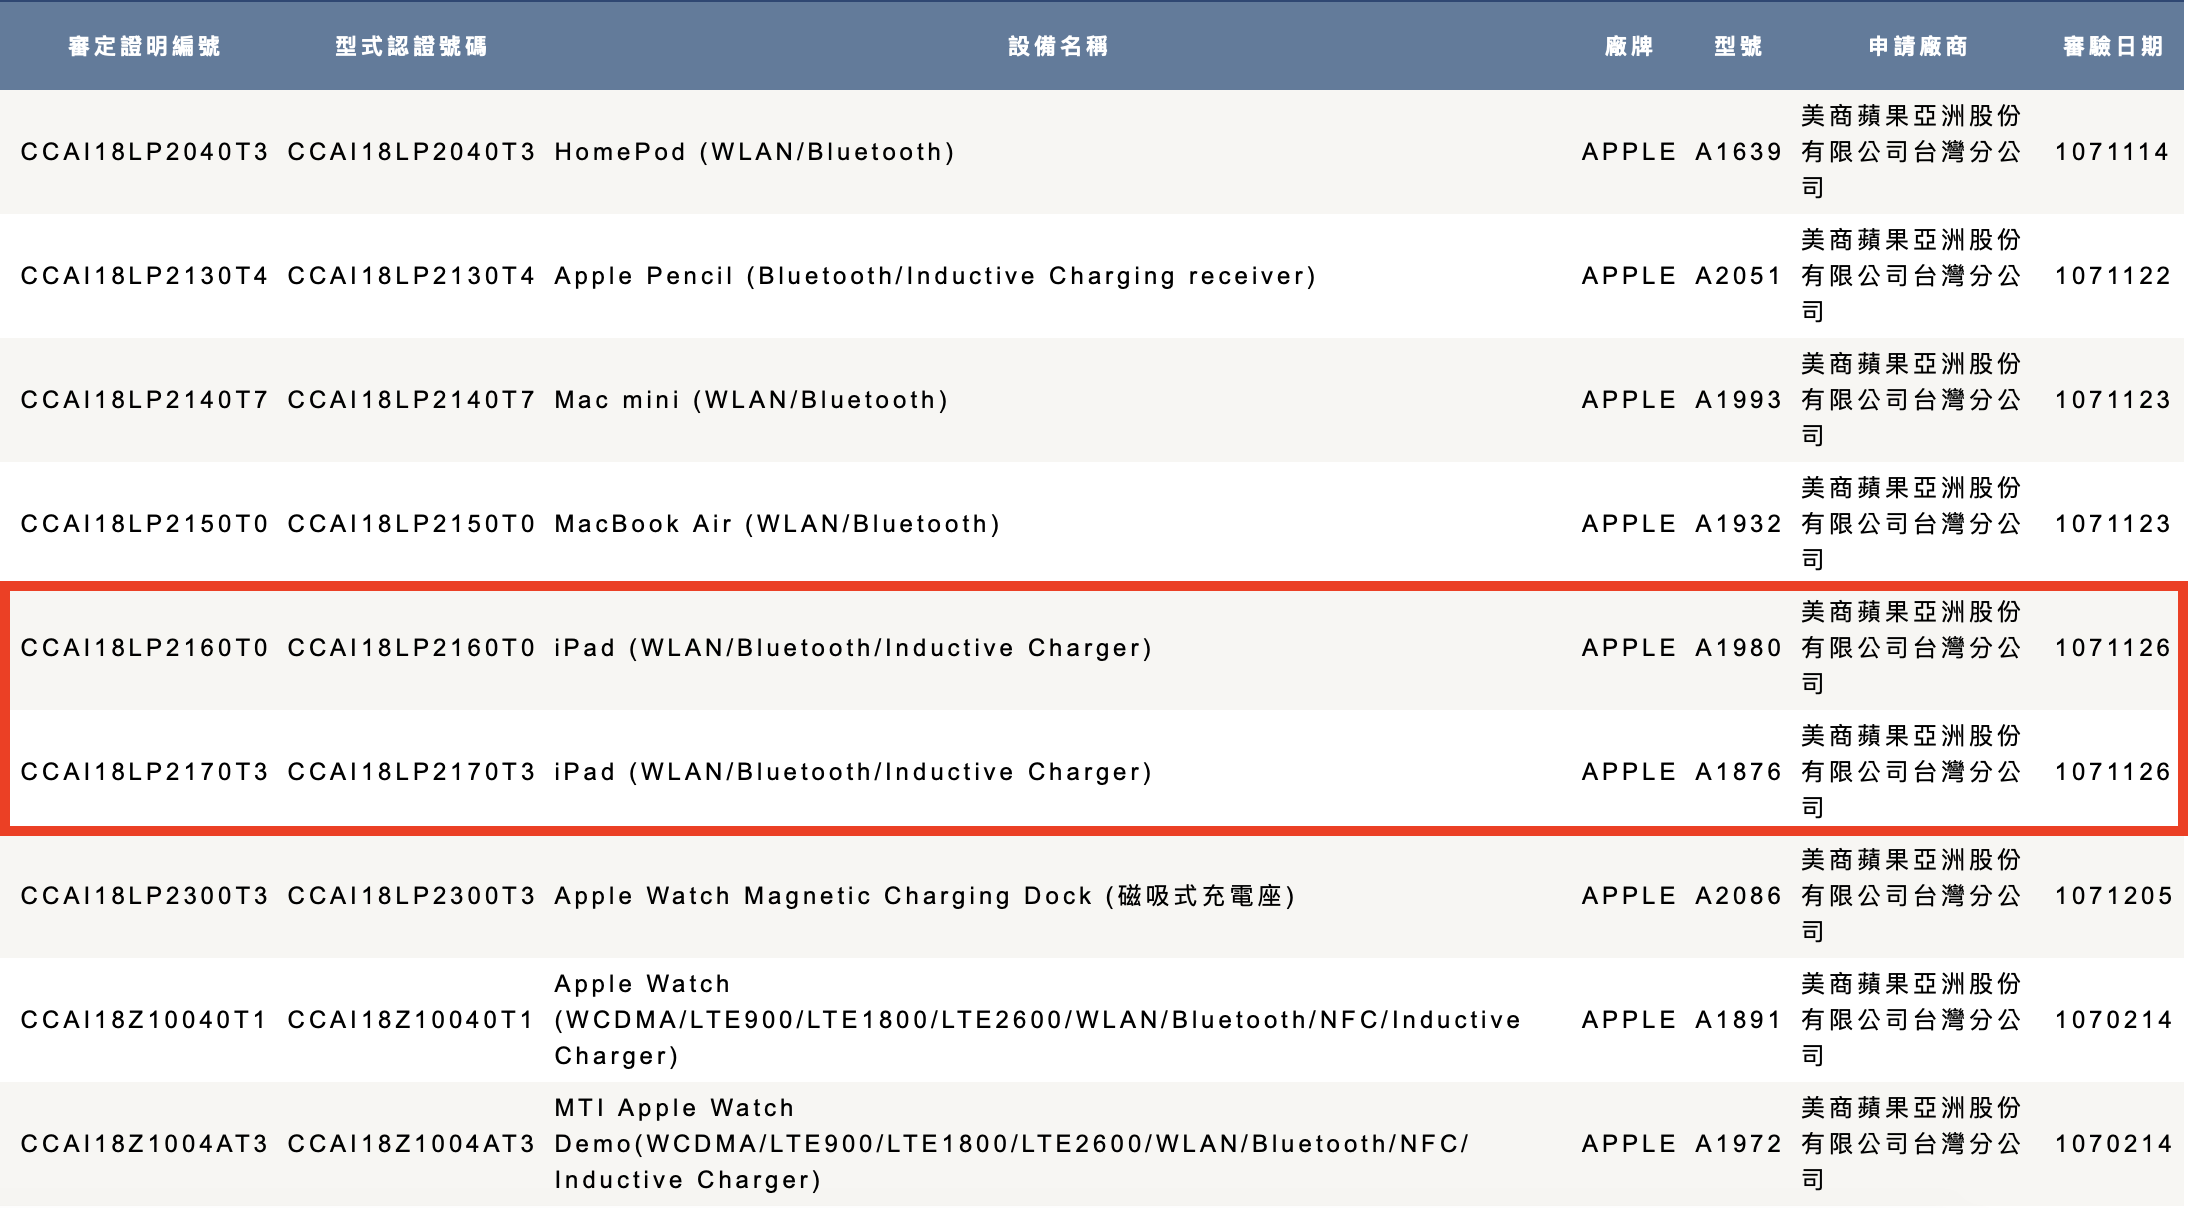Click review date 1070214 in the A1891 row

[x=2113, y=1020]
